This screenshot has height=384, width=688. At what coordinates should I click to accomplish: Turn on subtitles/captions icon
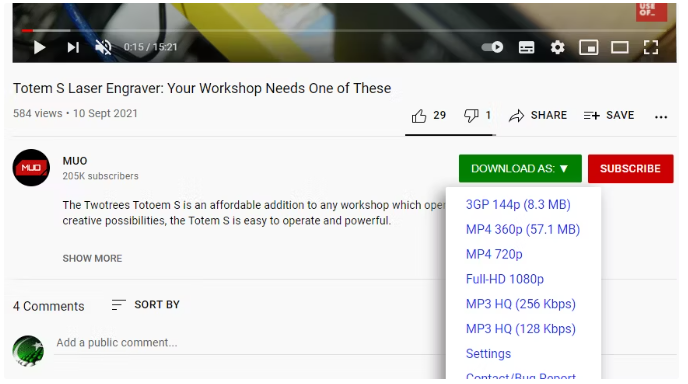[527, 47]
